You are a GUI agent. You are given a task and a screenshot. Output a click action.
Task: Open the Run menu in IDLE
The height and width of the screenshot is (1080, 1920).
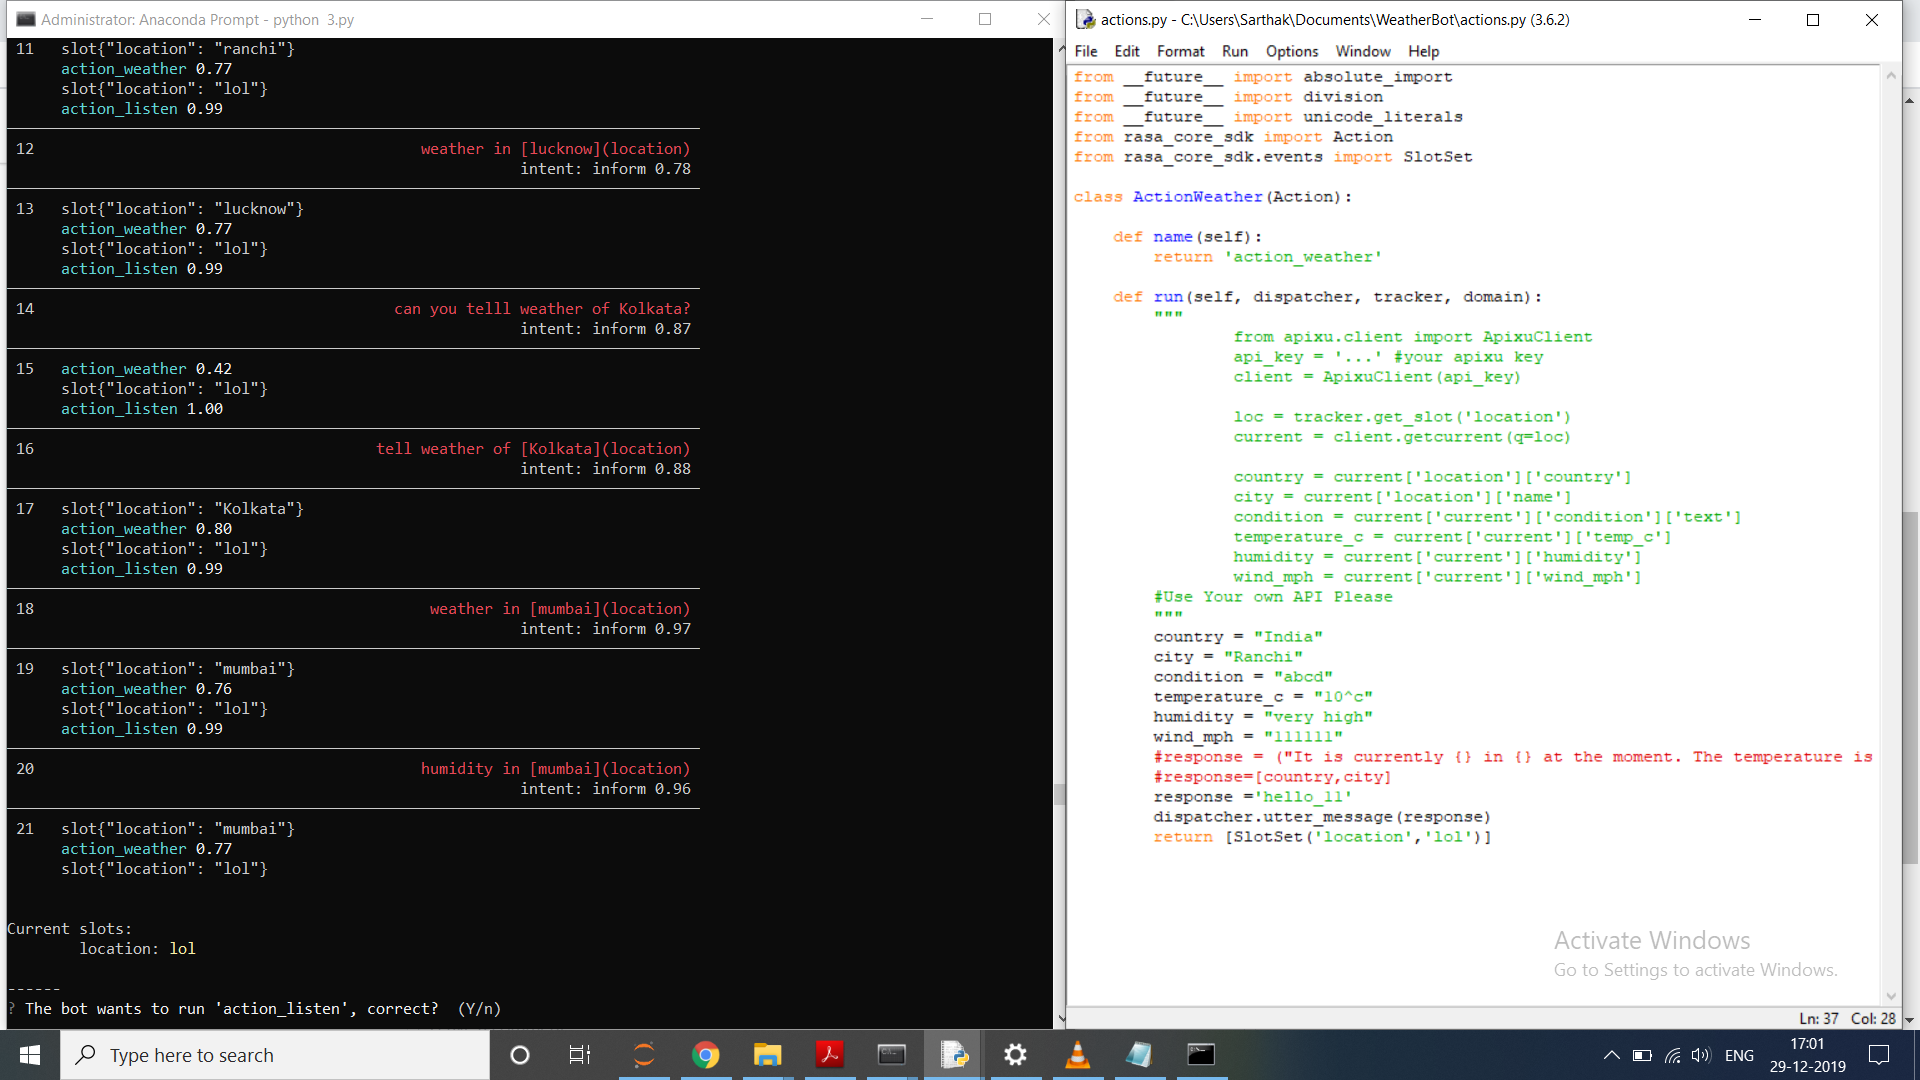point(1234,51)
